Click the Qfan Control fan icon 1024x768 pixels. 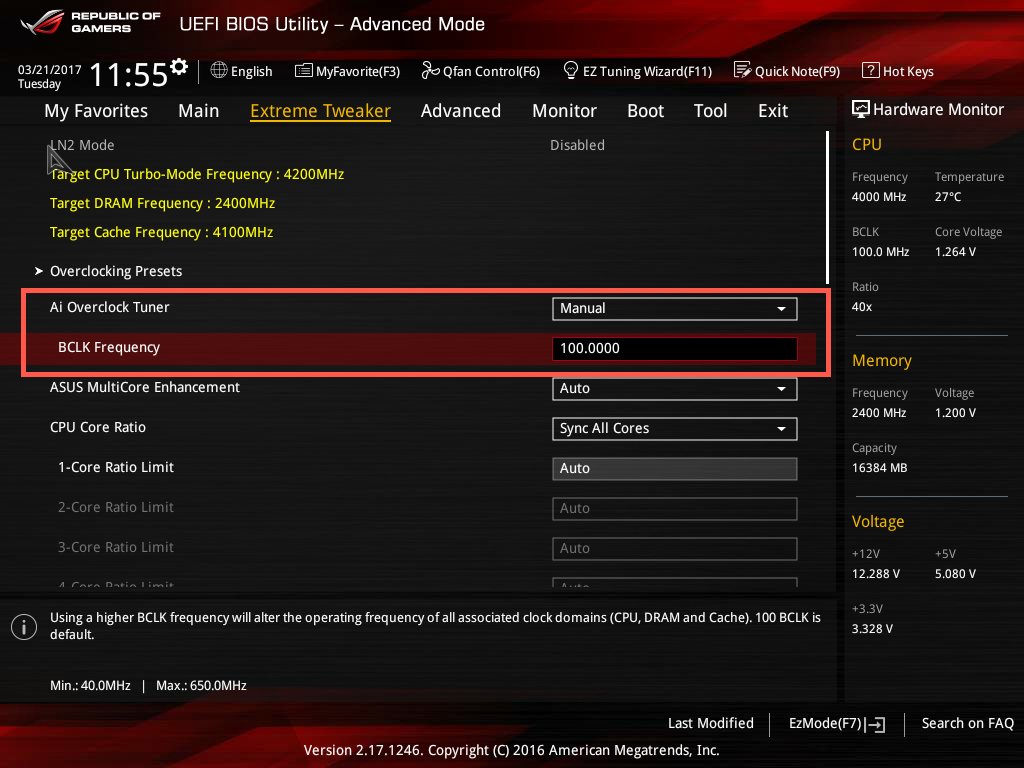430,70
